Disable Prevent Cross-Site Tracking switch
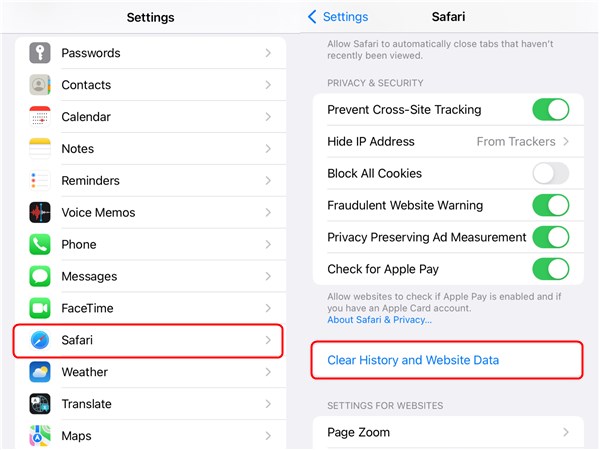This screenshot has height=450, width=600. tap(550, 109)
